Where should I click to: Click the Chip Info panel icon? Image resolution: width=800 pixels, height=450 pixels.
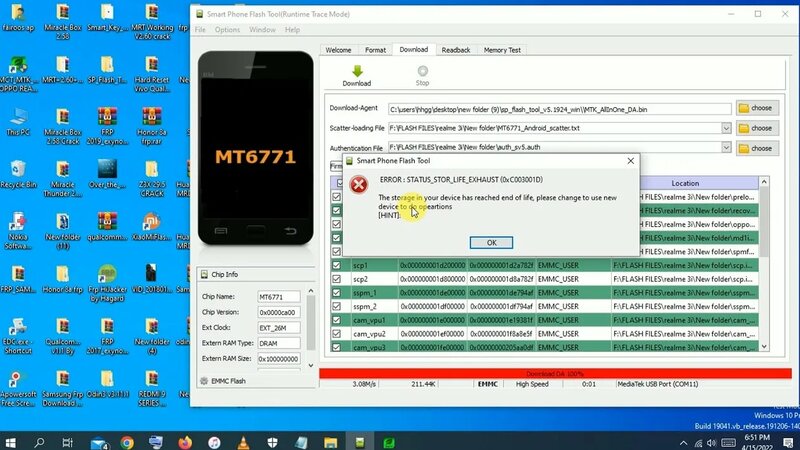point(204,274)
